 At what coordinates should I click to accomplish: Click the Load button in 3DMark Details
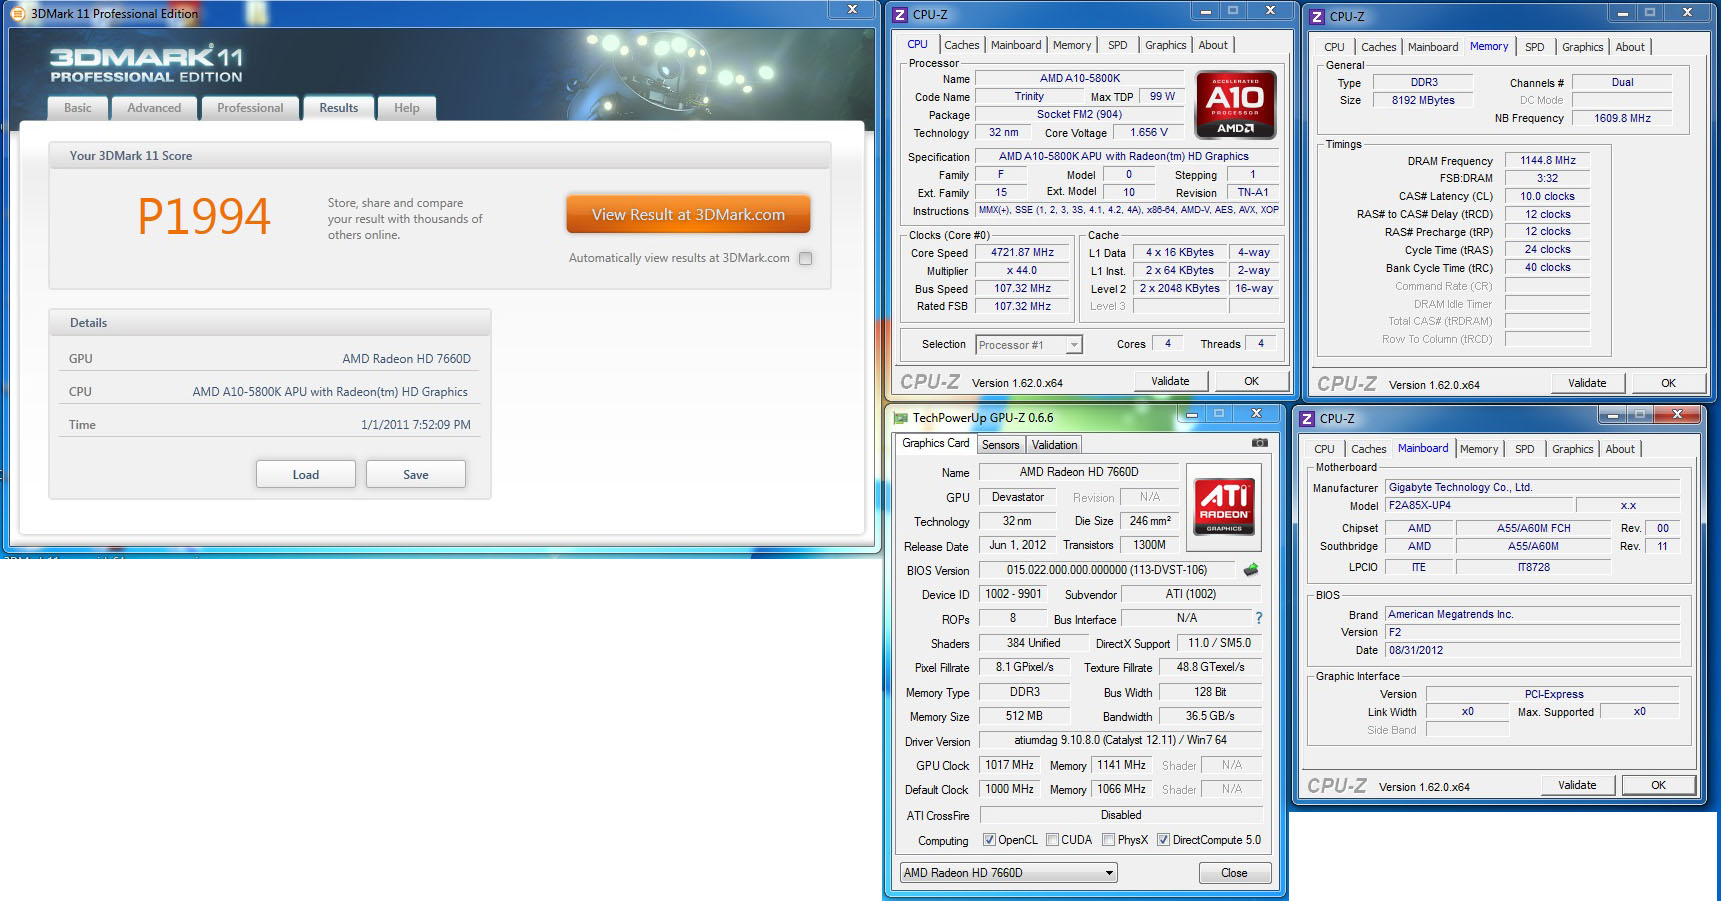point(306,474)
